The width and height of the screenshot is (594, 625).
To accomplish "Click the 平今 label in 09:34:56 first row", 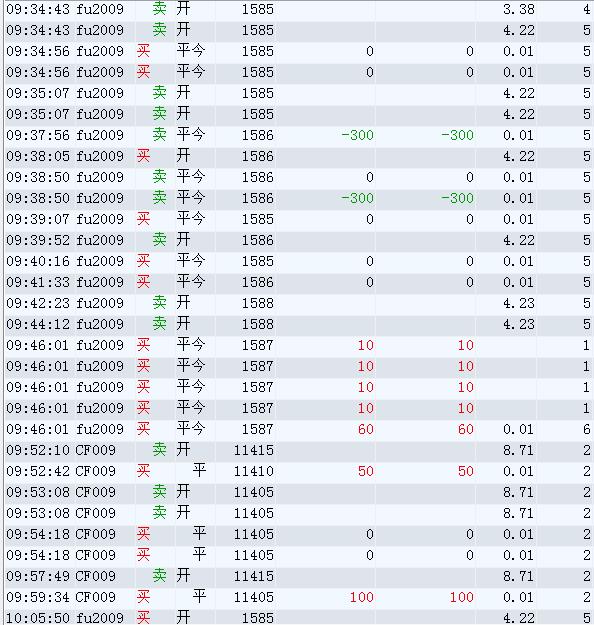I will click(x=191, y=51).
